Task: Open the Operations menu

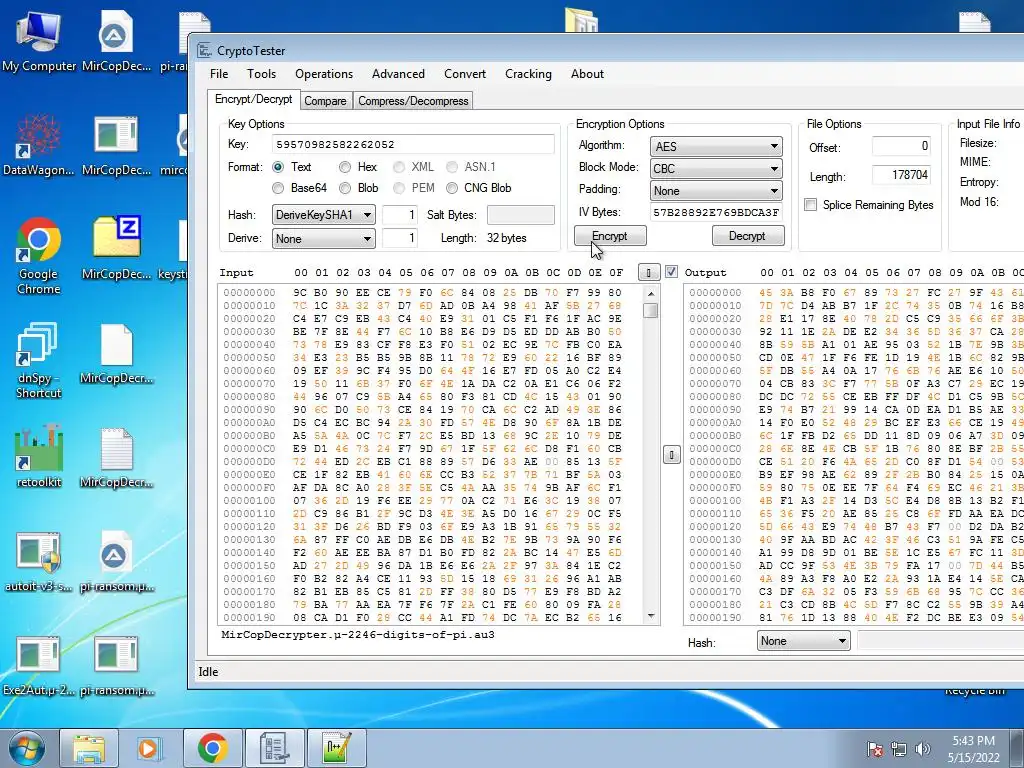Action: click(x=324, y=74)
